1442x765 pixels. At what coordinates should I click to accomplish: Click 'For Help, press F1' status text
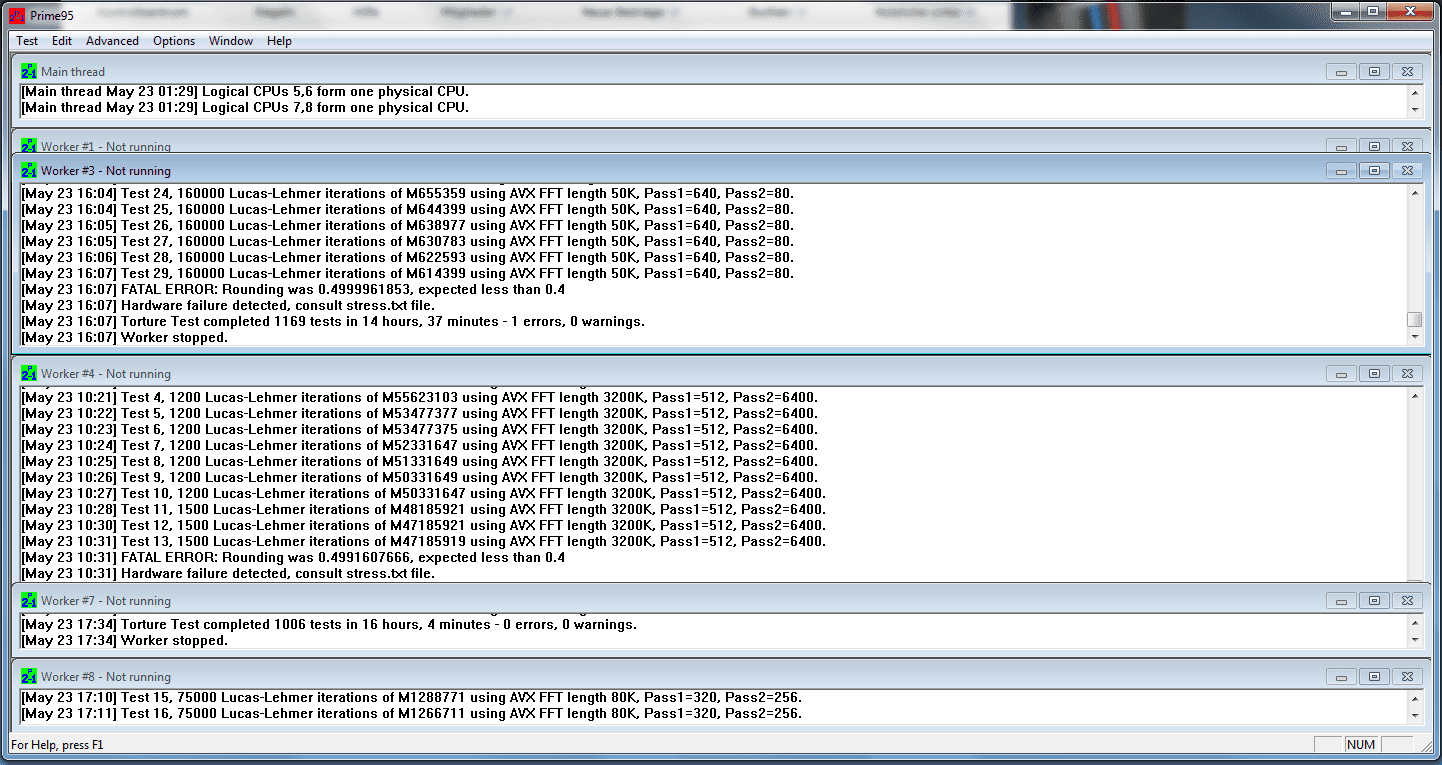57,745
